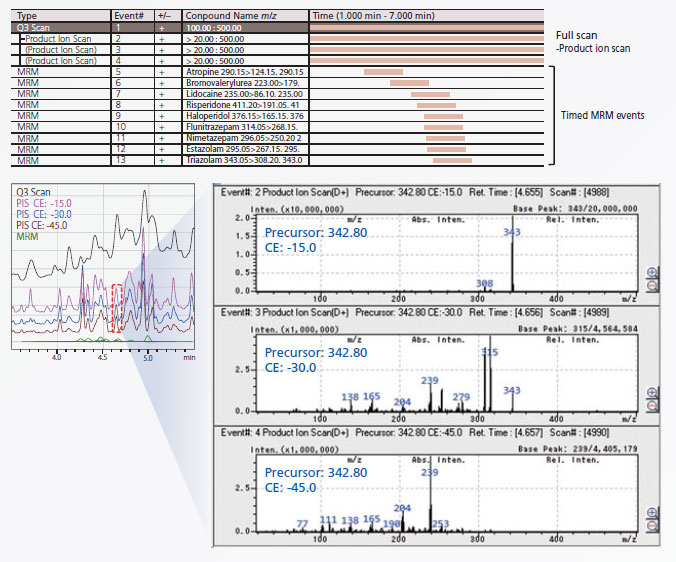
Task: Click the Risperidone time range bar
Action: pos(436,105)
